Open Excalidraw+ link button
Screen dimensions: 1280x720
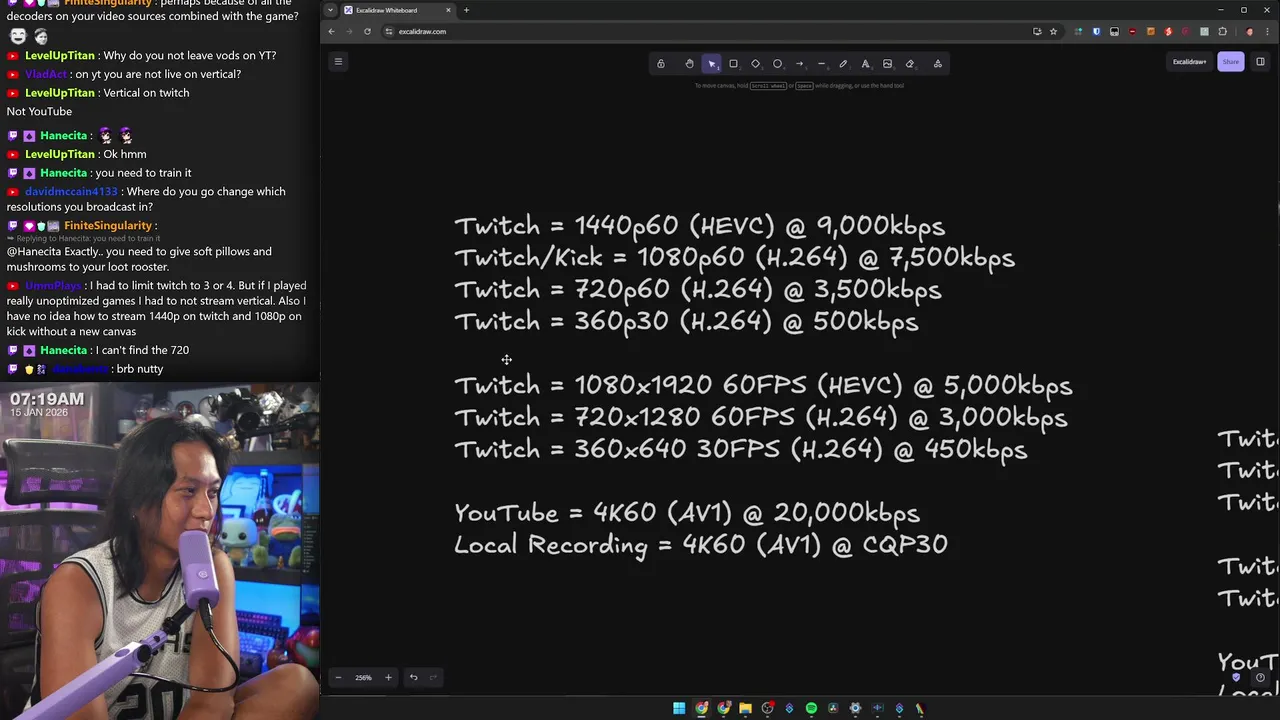coord(1189,62)
